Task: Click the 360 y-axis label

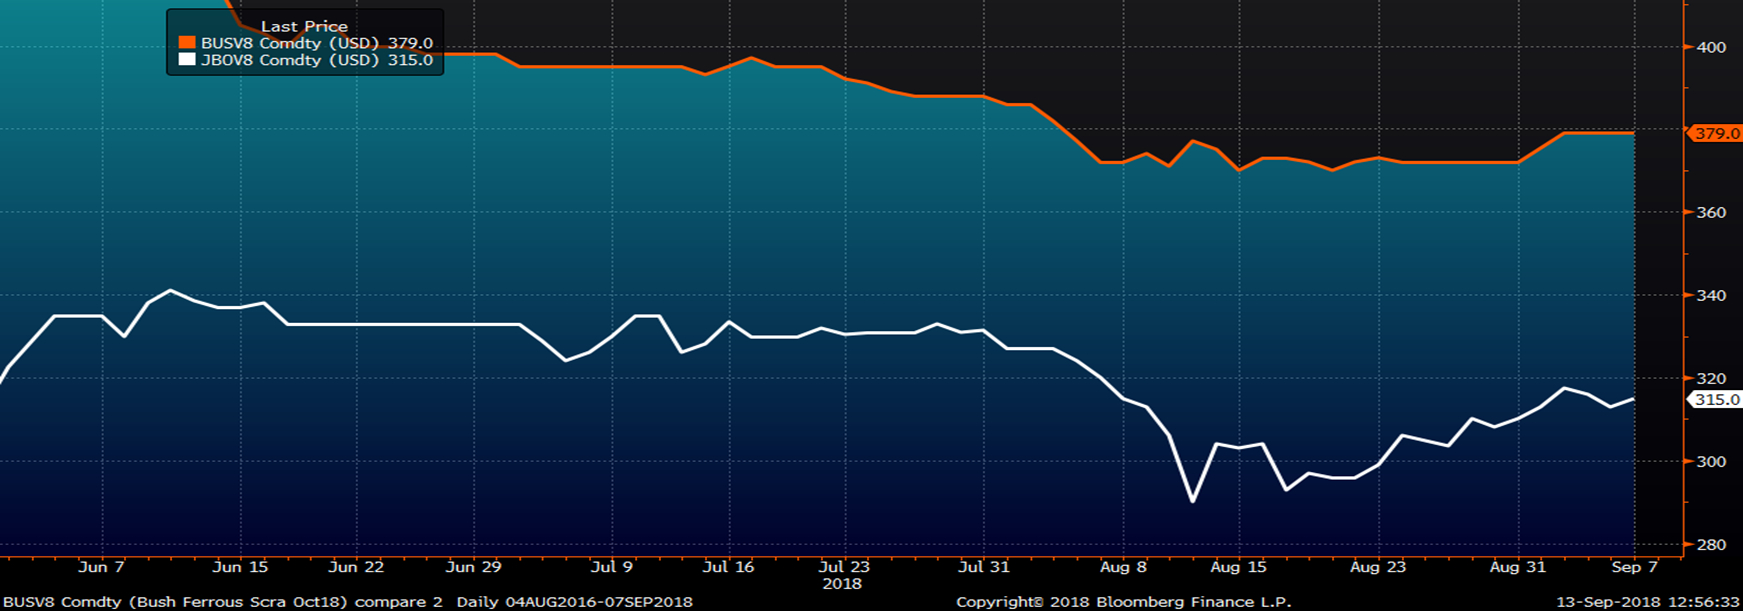Action: click(1711, 212)
